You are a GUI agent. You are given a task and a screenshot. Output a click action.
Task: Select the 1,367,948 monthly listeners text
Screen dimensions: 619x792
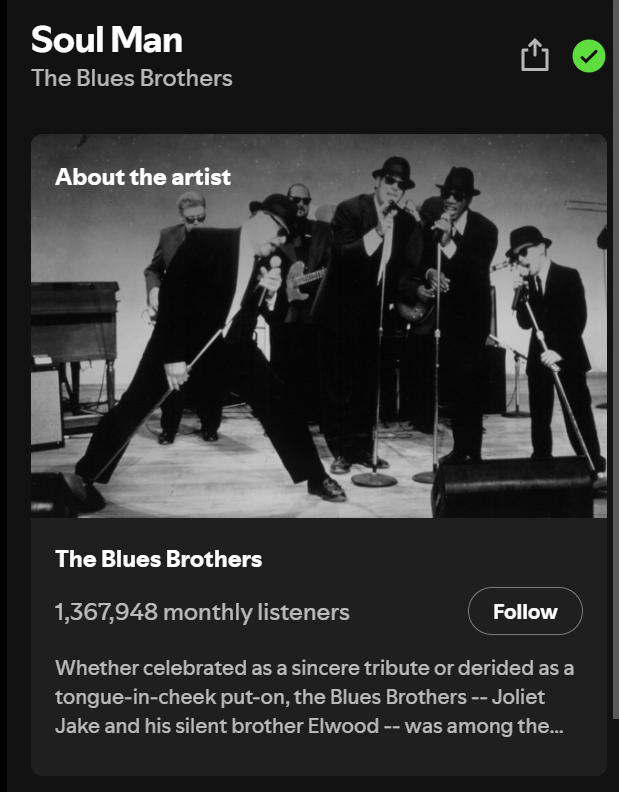[x=202, y=612]
